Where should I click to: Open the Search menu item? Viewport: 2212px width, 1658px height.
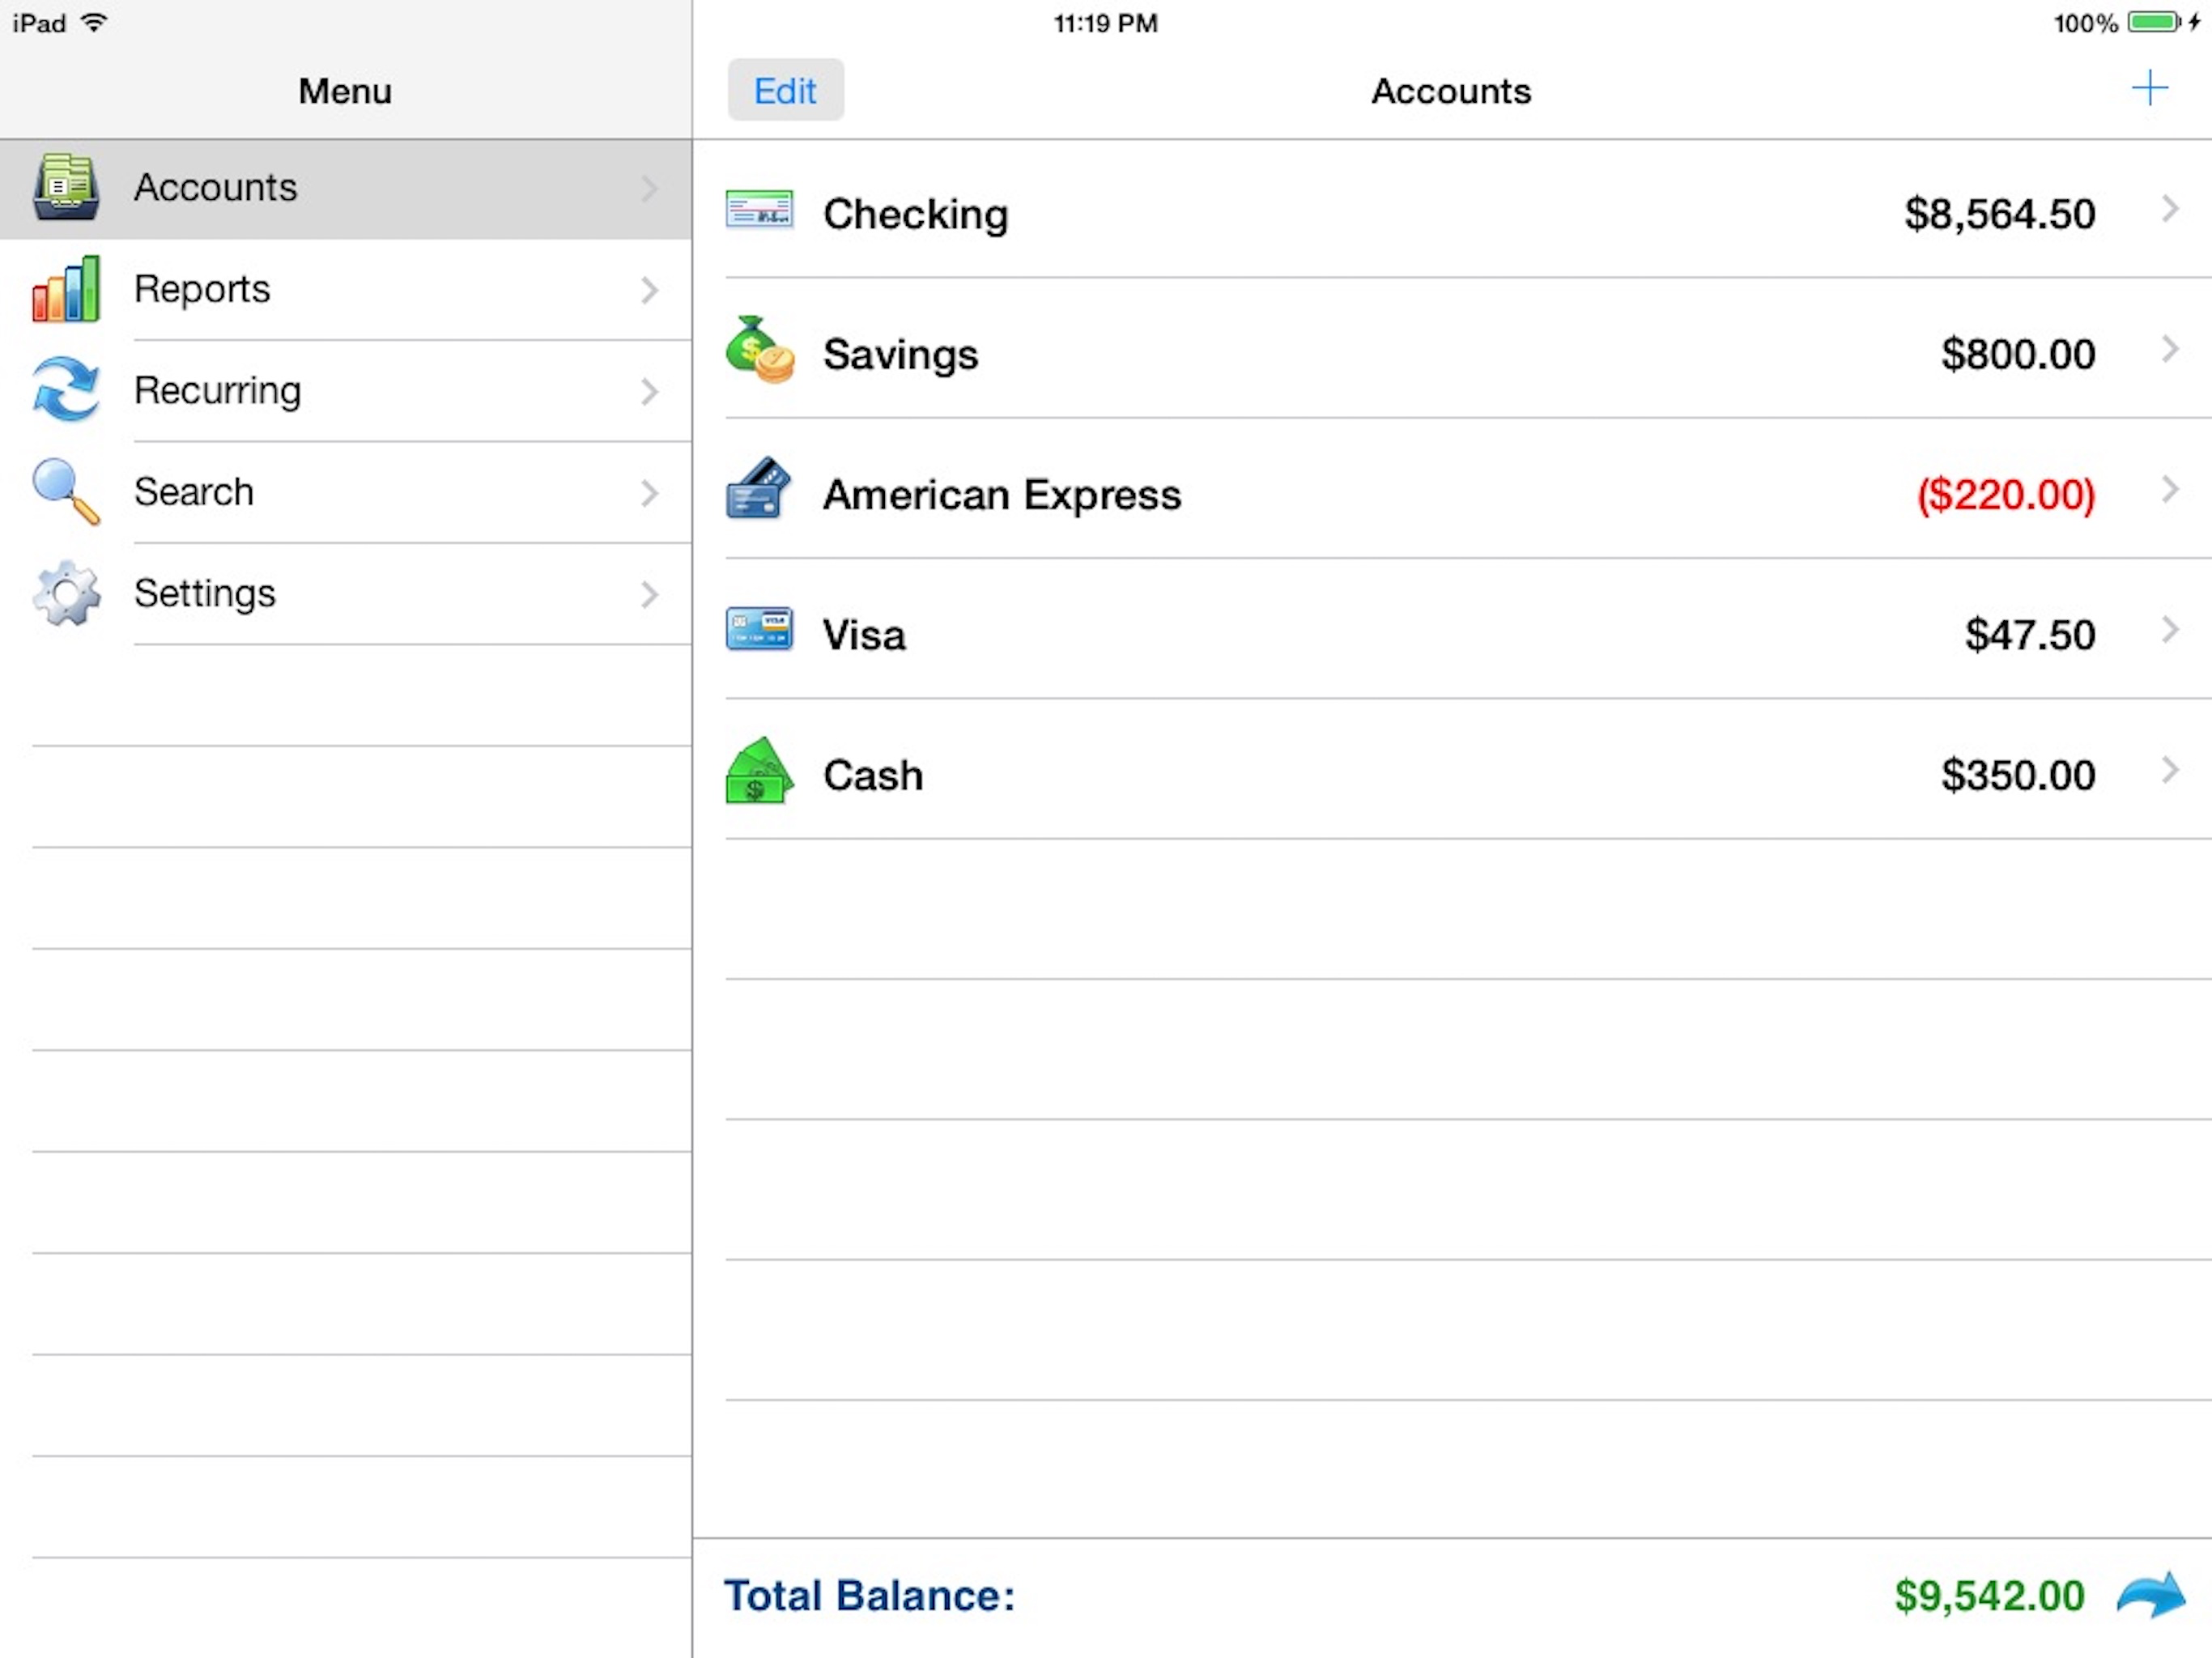tap(194, 492)
